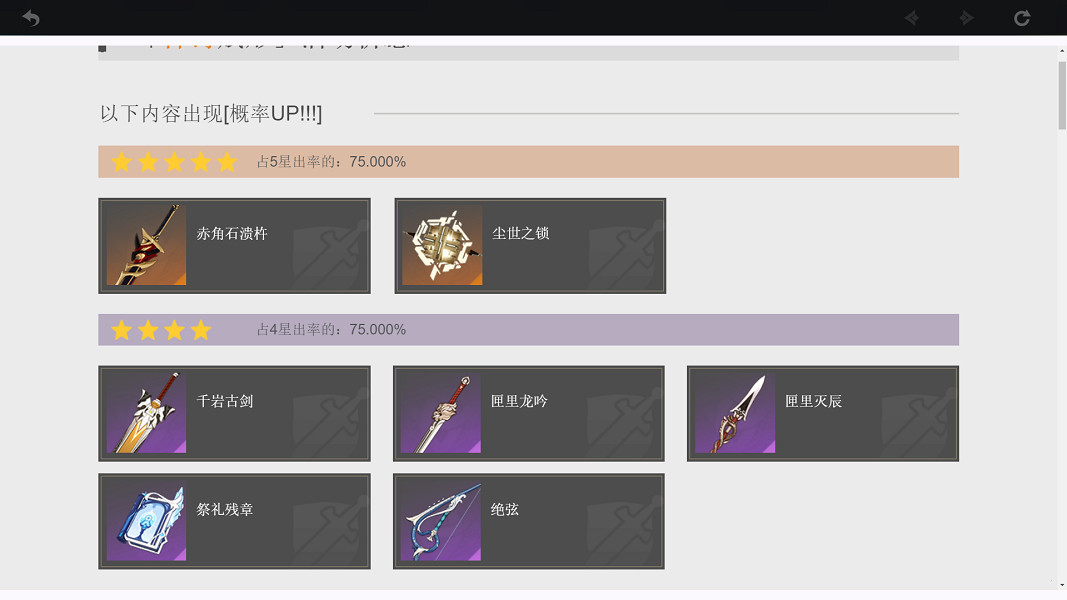
Task: Tap the refresh icon in the top bar
Action: tap(1021, 17)
